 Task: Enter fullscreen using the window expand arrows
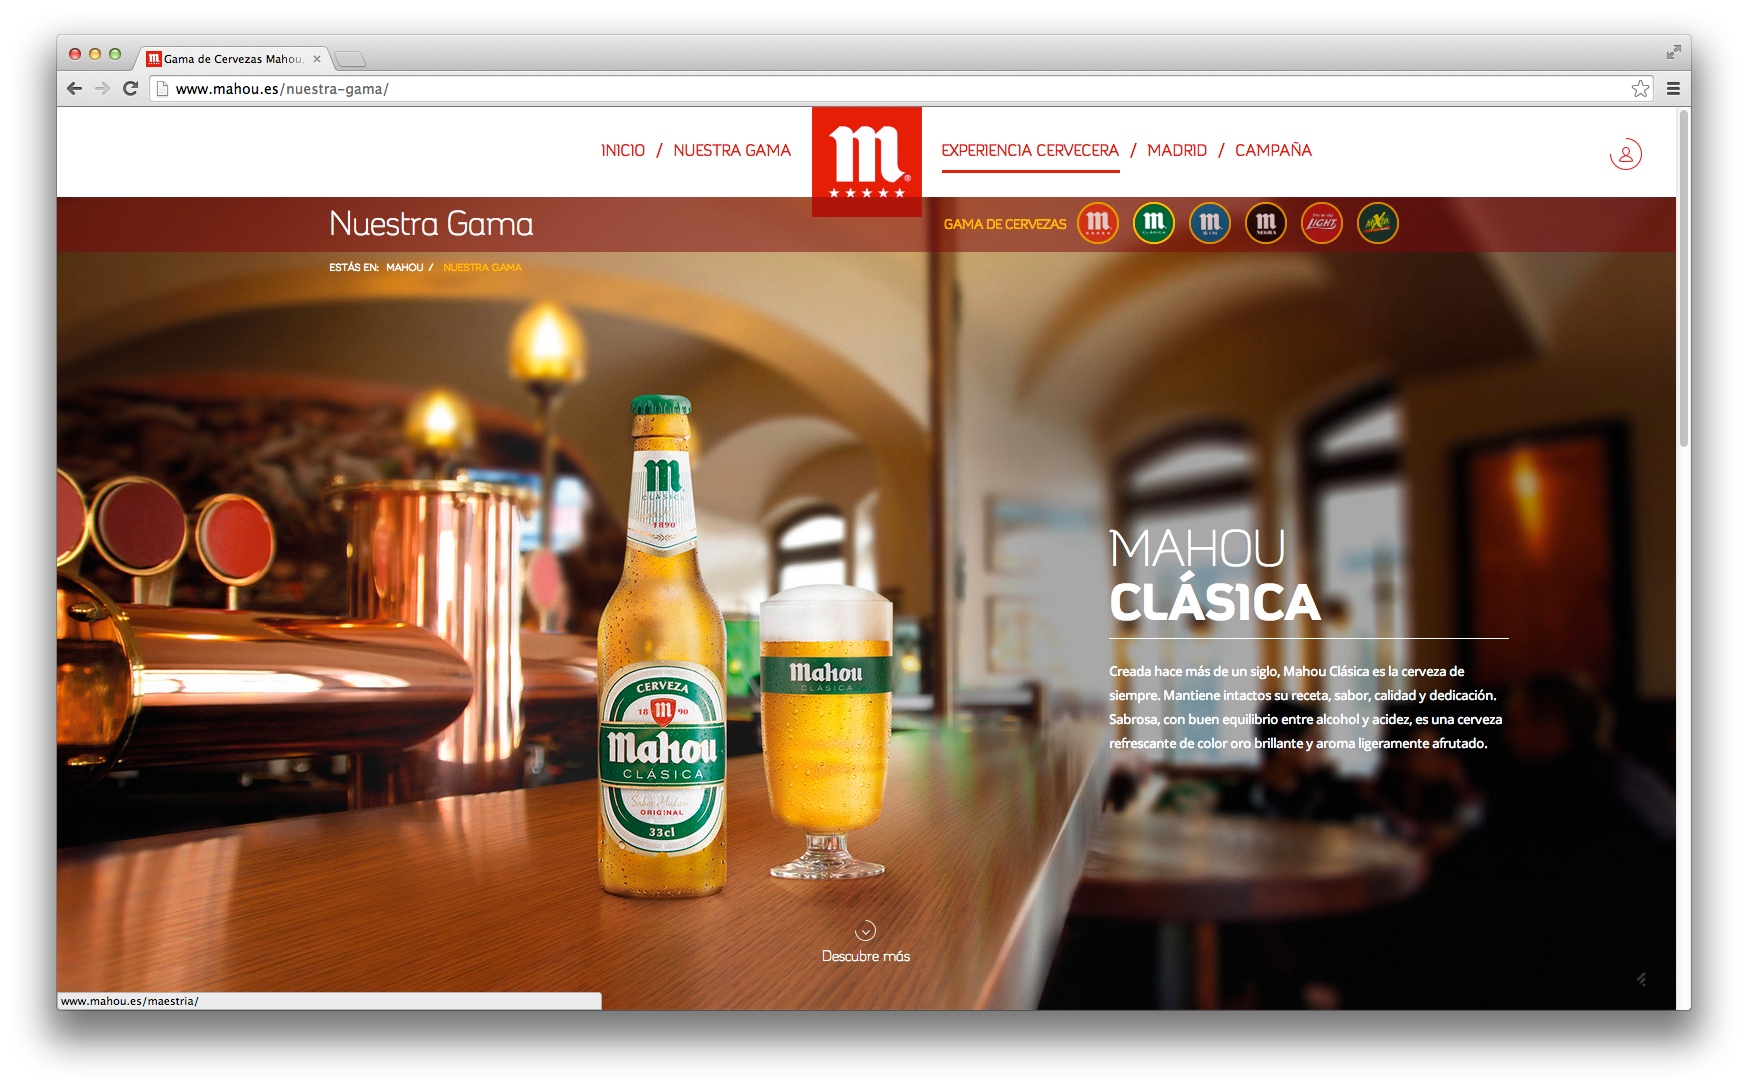(x=1674, y=52)
